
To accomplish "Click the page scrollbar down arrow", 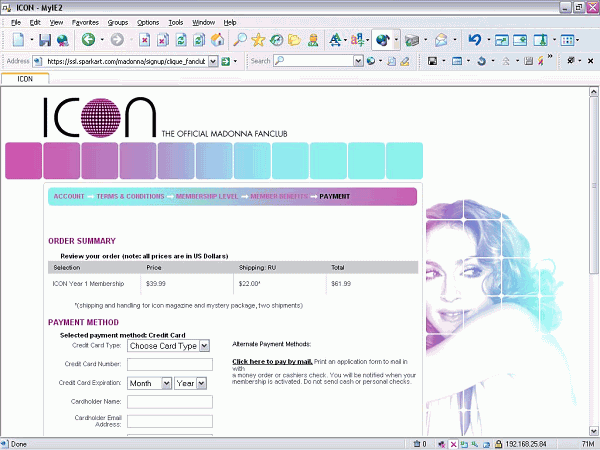I will (593, 431).
